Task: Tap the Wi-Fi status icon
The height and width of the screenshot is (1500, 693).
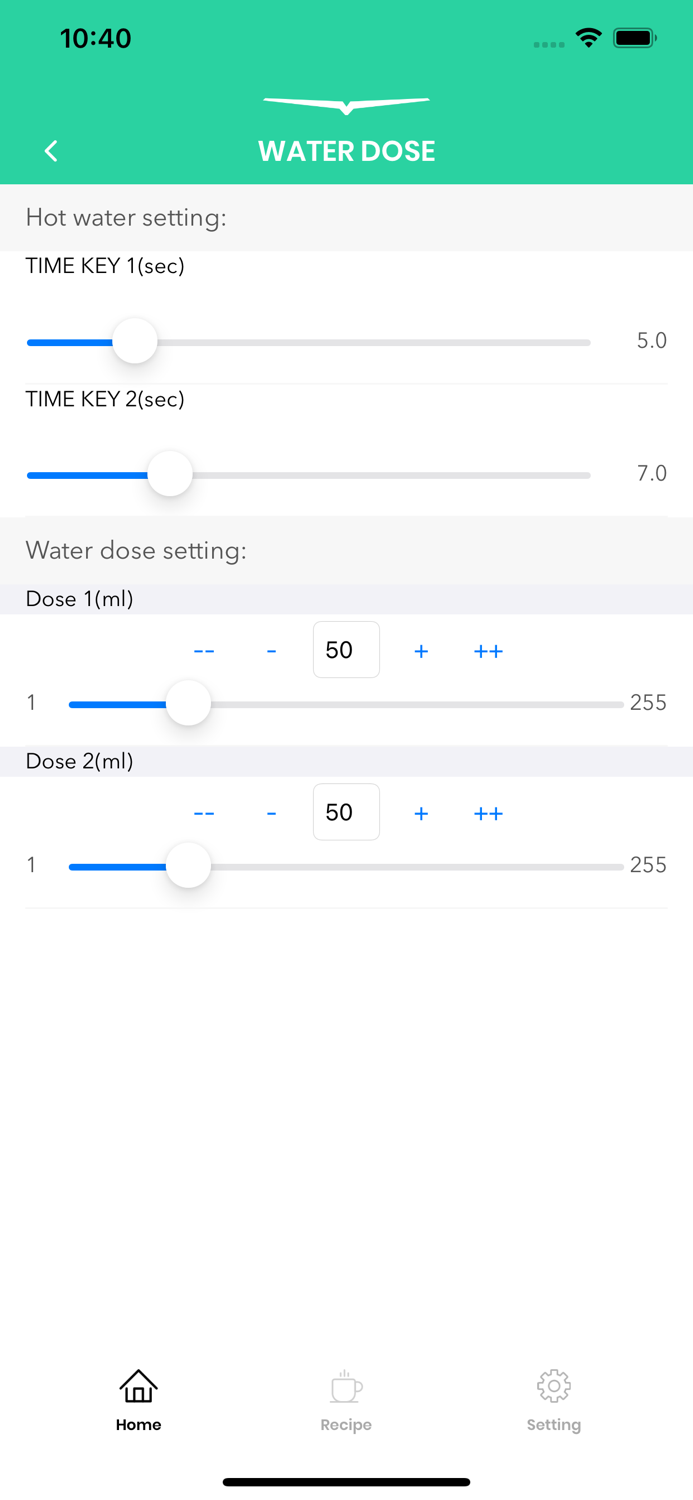Action: click(x=588, y=39)
